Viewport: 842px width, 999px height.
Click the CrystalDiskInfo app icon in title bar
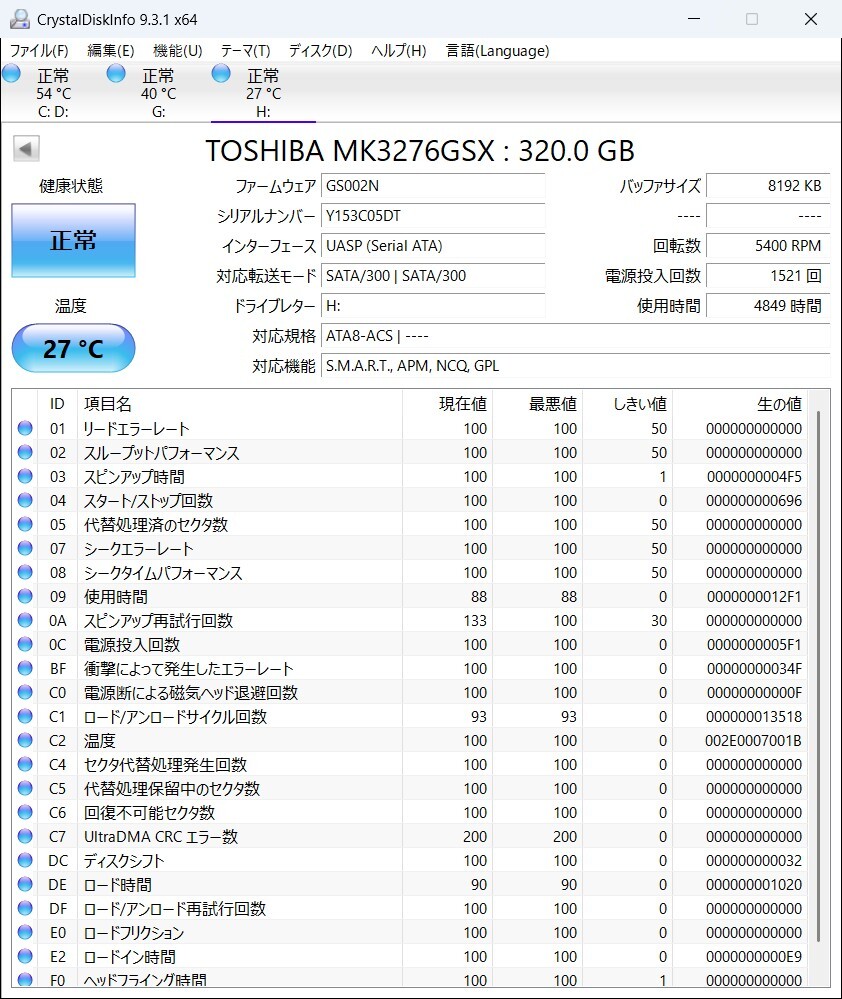click(19, 19)
